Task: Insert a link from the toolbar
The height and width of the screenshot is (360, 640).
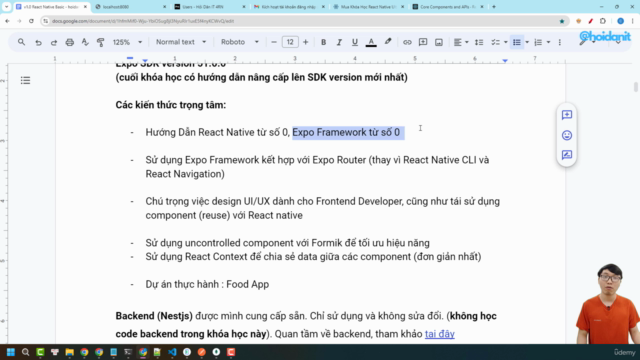Action: point(407,42)
